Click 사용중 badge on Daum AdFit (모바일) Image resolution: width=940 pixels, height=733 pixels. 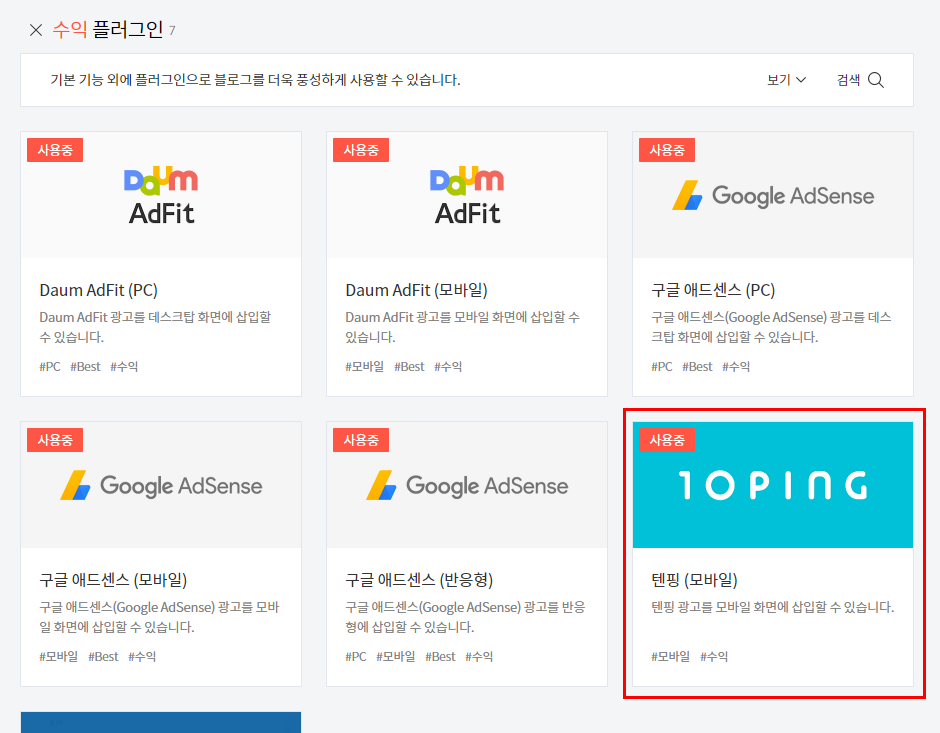click(x=361, y=150)
